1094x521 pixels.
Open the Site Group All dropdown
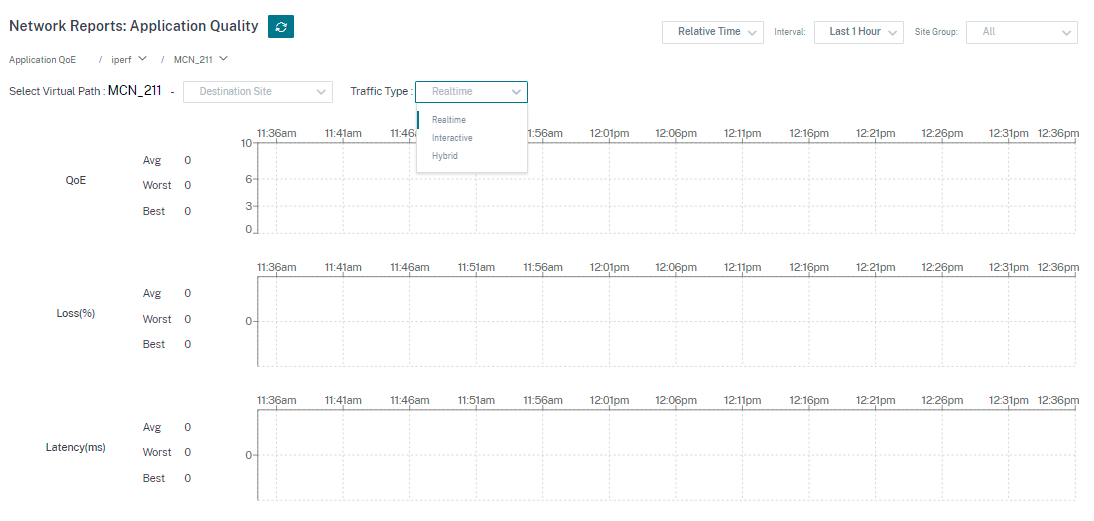click(1021, 32)
